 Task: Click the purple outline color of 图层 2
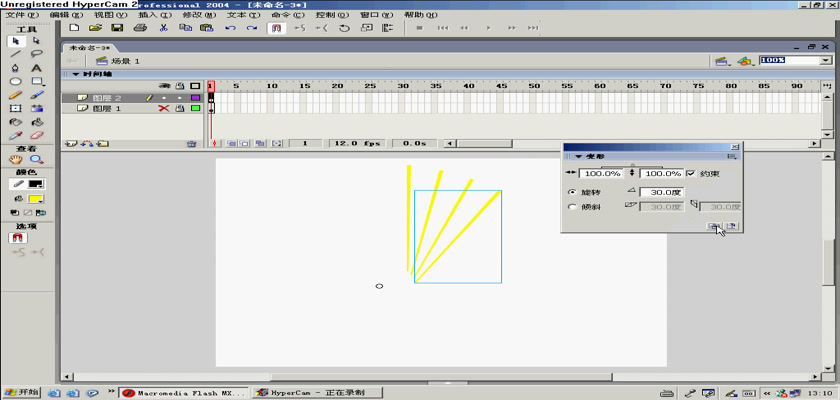tap(195, 98)
